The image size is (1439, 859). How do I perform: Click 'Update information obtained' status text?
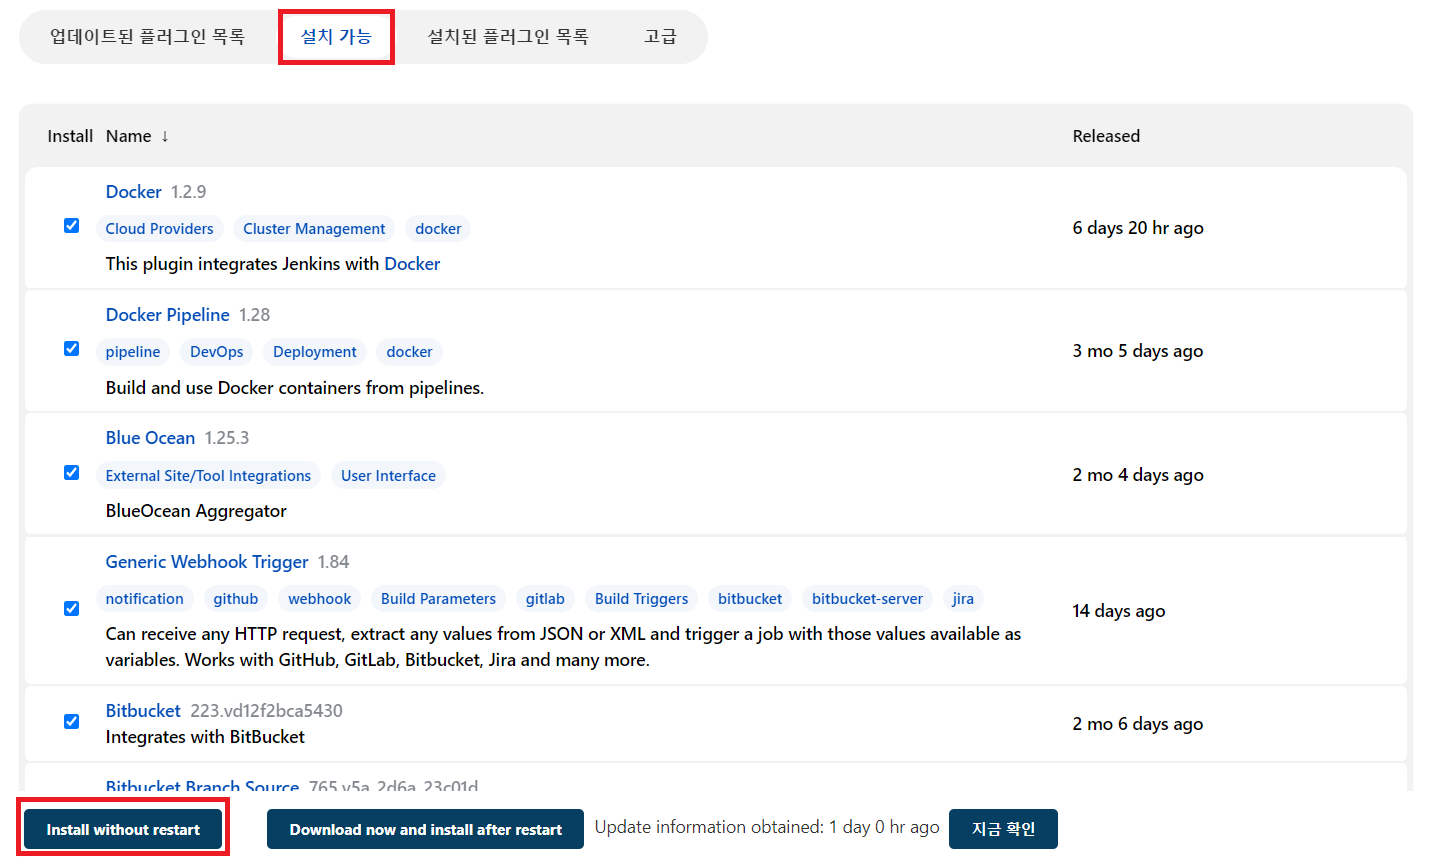767,827
